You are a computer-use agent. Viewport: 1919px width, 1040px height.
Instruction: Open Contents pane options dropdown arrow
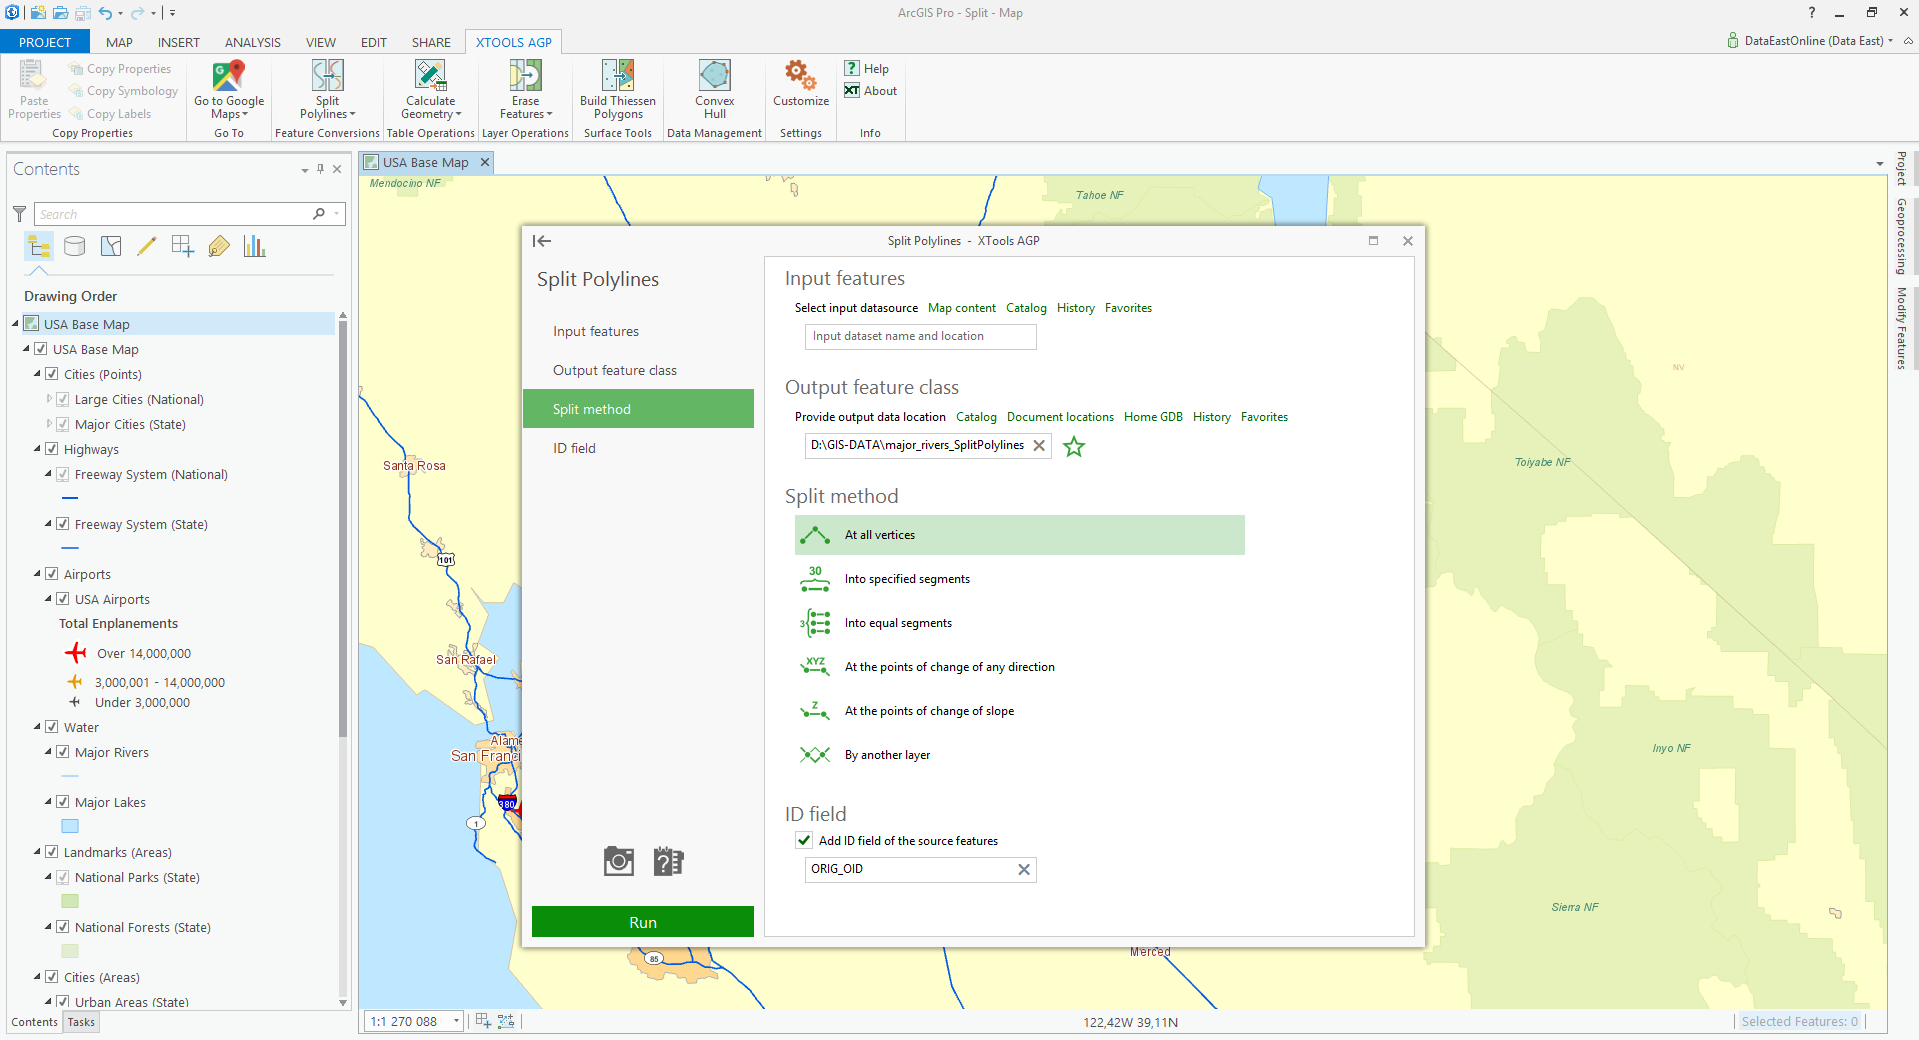[x=305, y=170]
